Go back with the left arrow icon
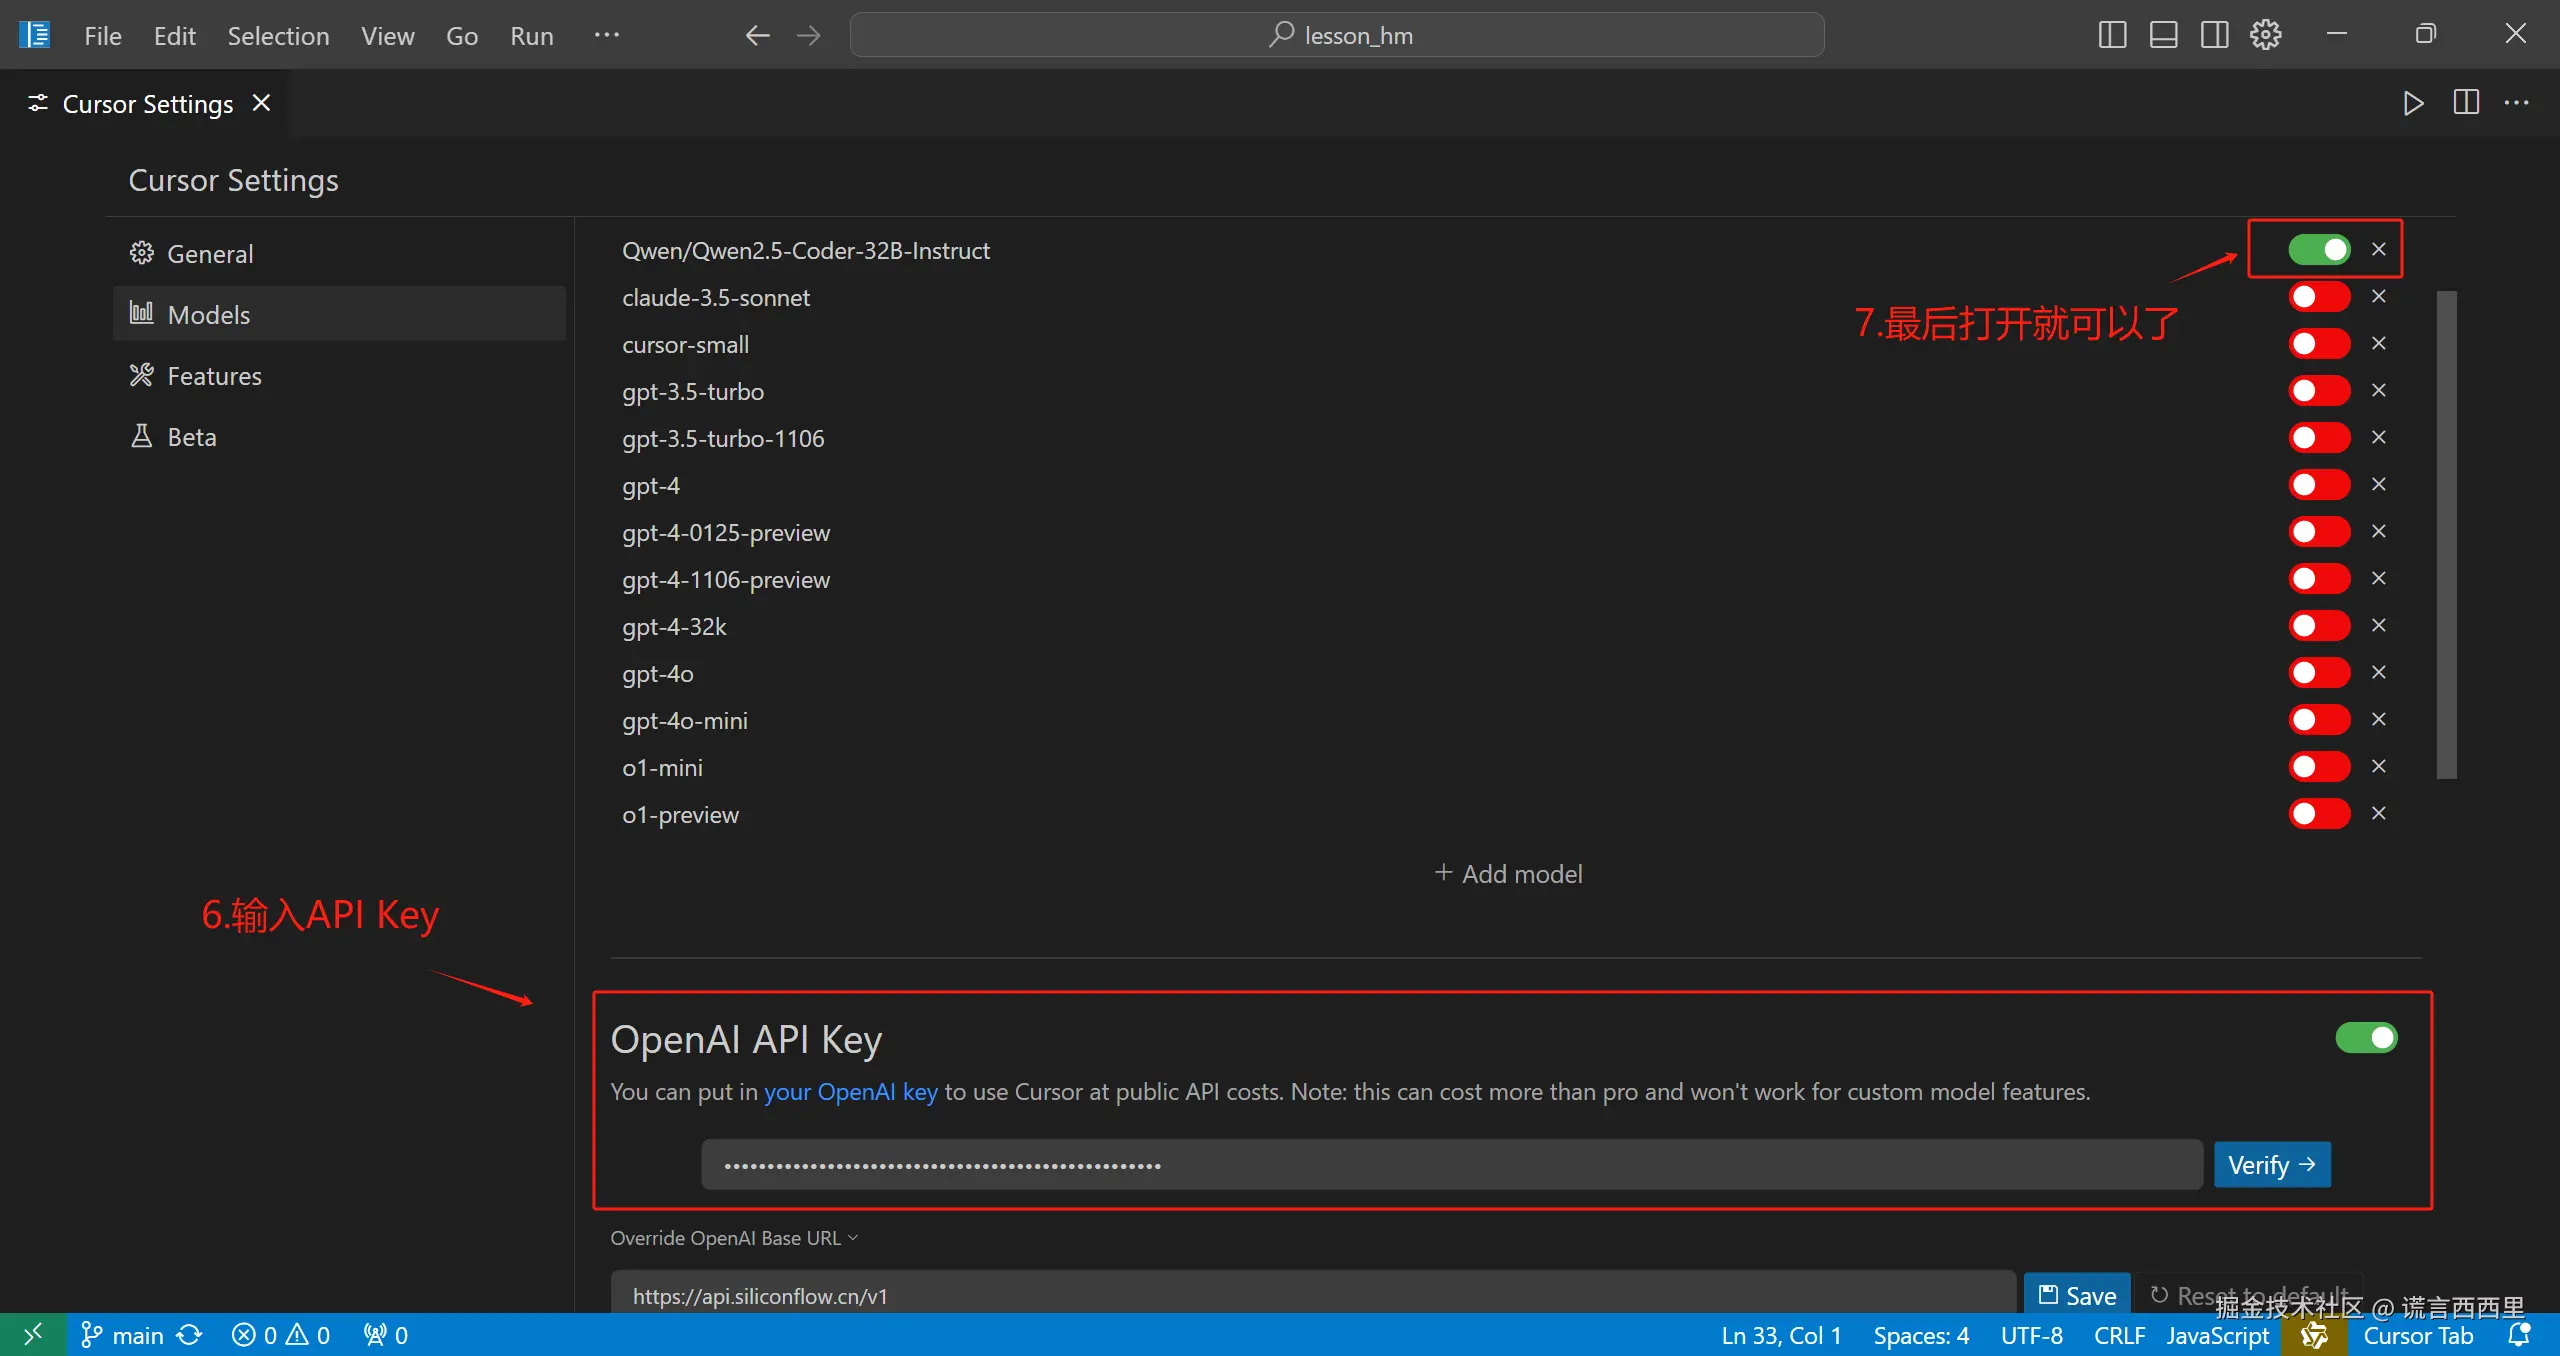 [757, 36]
